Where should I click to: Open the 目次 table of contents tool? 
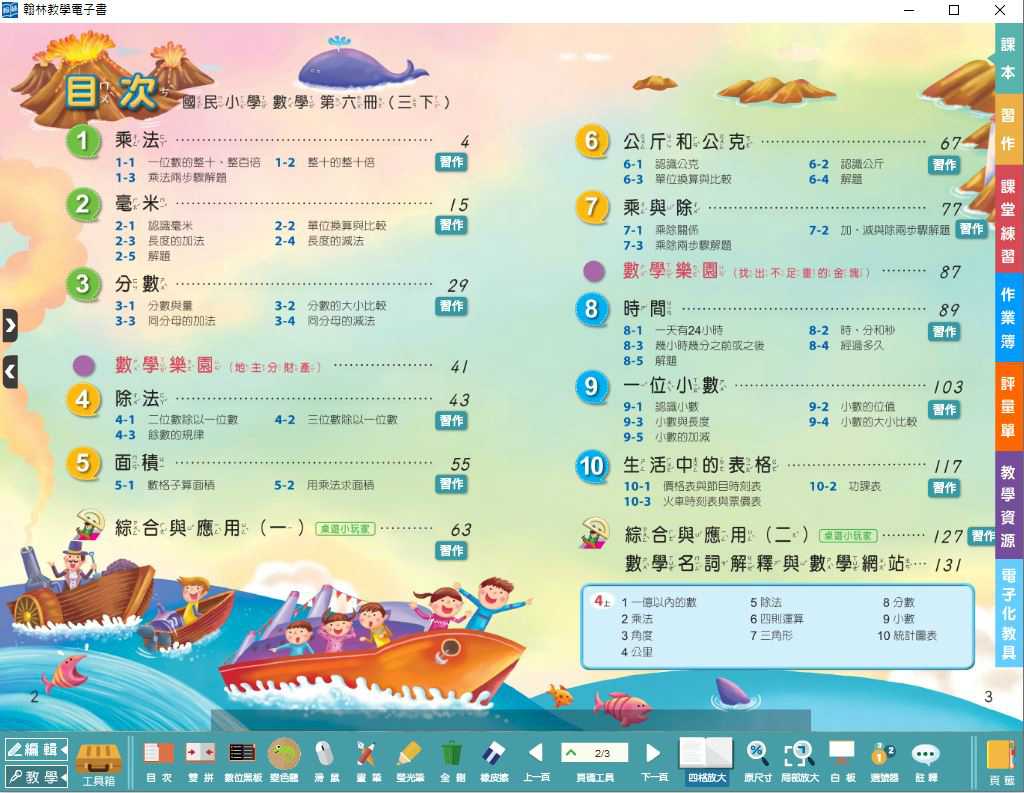[159, 762]
